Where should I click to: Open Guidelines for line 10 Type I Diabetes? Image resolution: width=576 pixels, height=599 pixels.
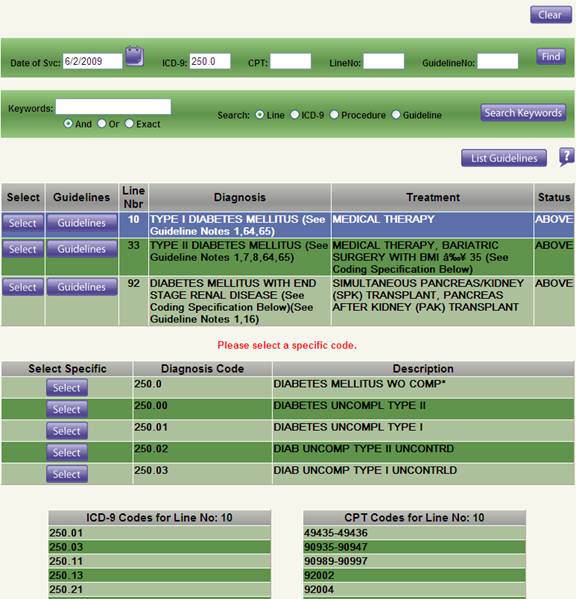[82, 223]
